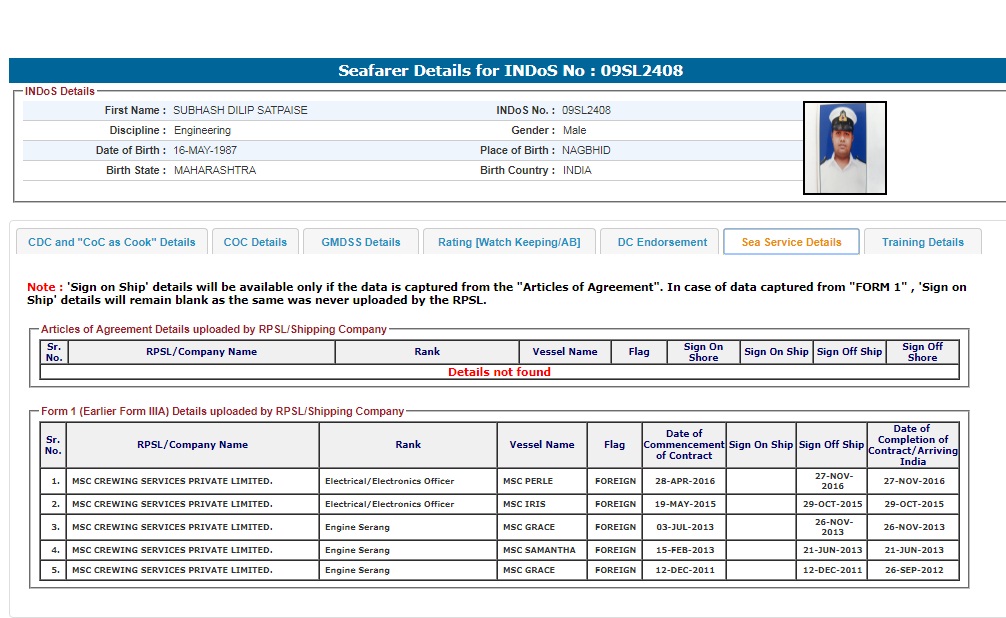Go to the DC Endorsement tab
Image resolution: width=1006 pixels, height=618 pixels.
coord(661,242)
